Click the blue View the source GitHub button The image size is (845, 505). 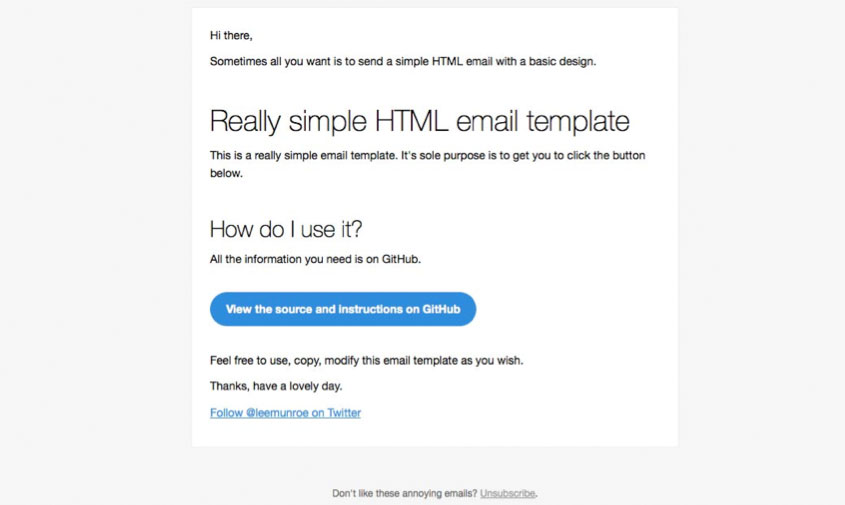(x=342, y=309)
